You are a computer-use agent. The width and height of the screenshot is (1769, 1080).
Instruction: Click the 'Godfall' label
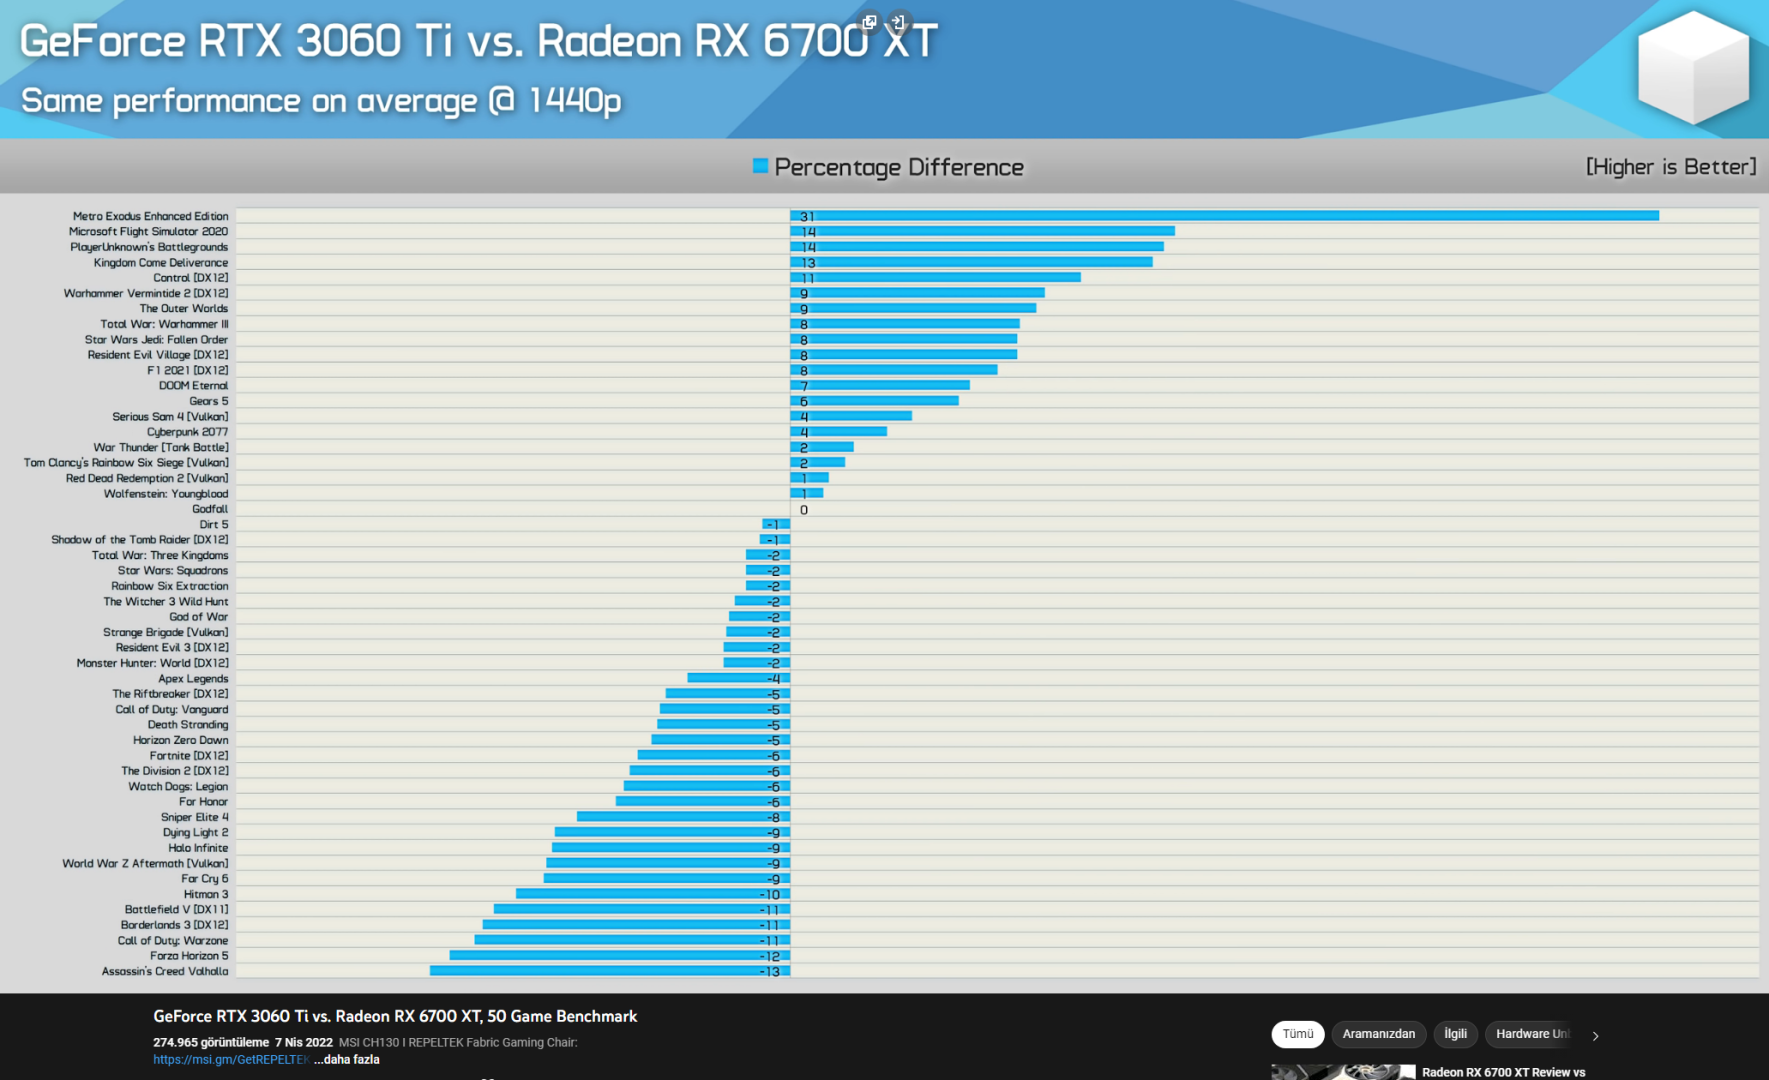coord(210,509)
